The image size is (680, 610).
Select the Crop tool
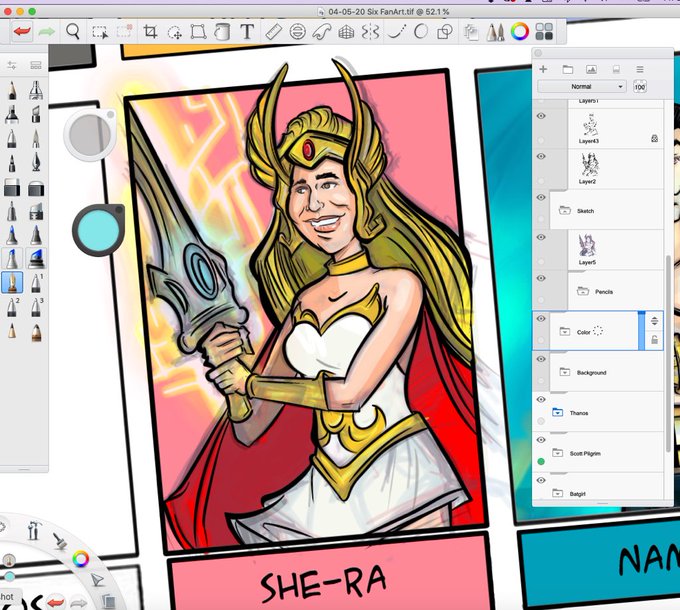click(150, 32)
